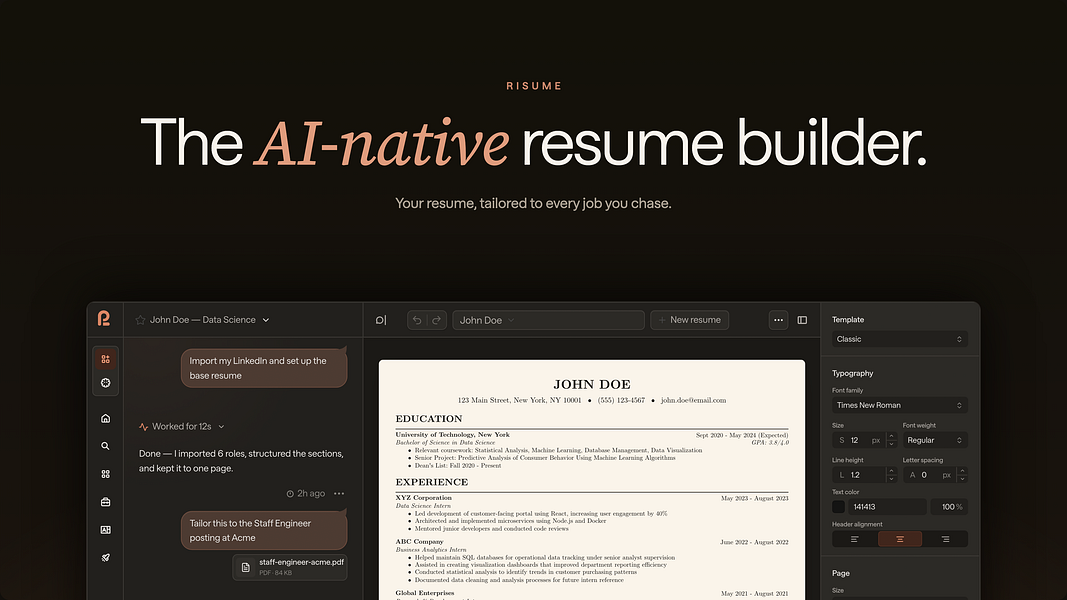Image resolution: width=1067 pixels, height=600 pixels.
Task: Expand the John Doe — Data Science dropdown
Action: 266,320
